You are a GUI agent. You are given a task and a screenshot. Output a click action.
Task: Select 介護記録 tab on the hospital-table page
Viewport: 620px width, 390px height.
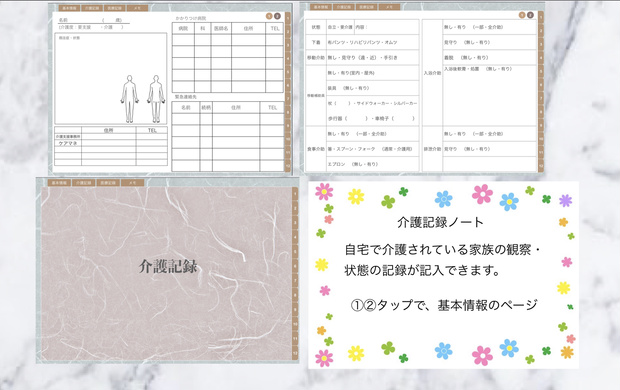click(92, 8)
